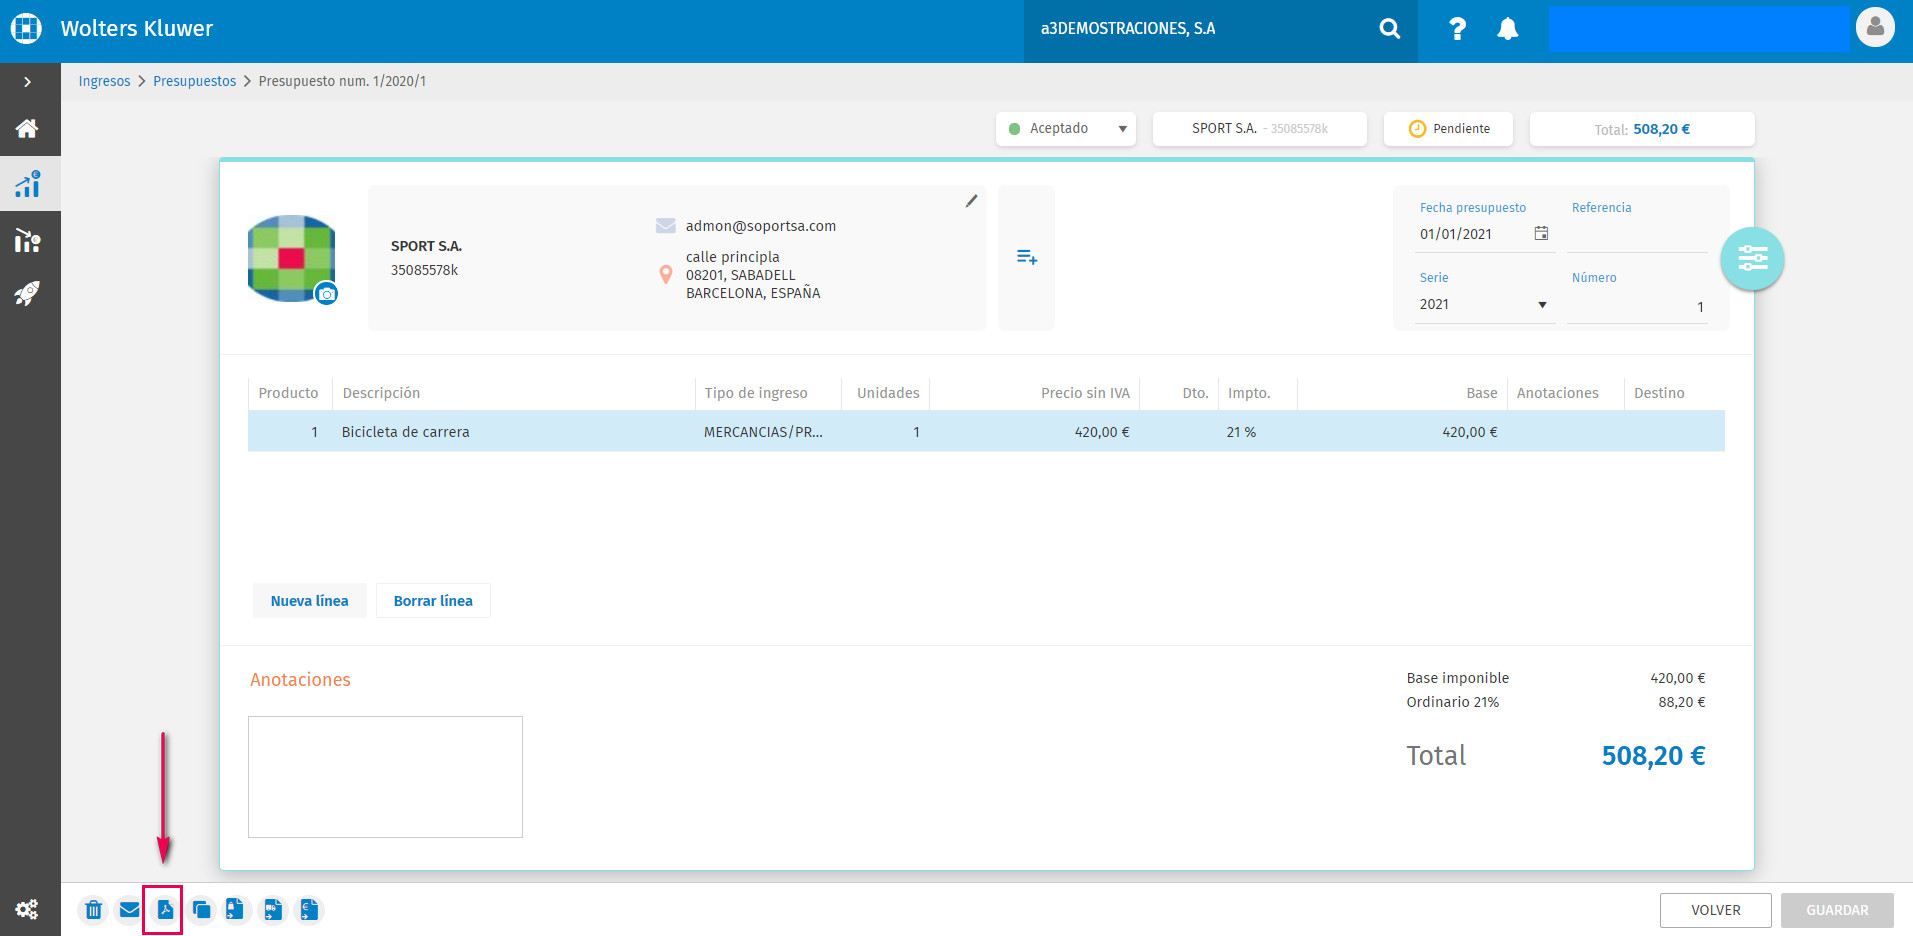The height and width of the screenshot is (936, 1913).
Task: Click into the Anotaciones text area
Action: 385,777
